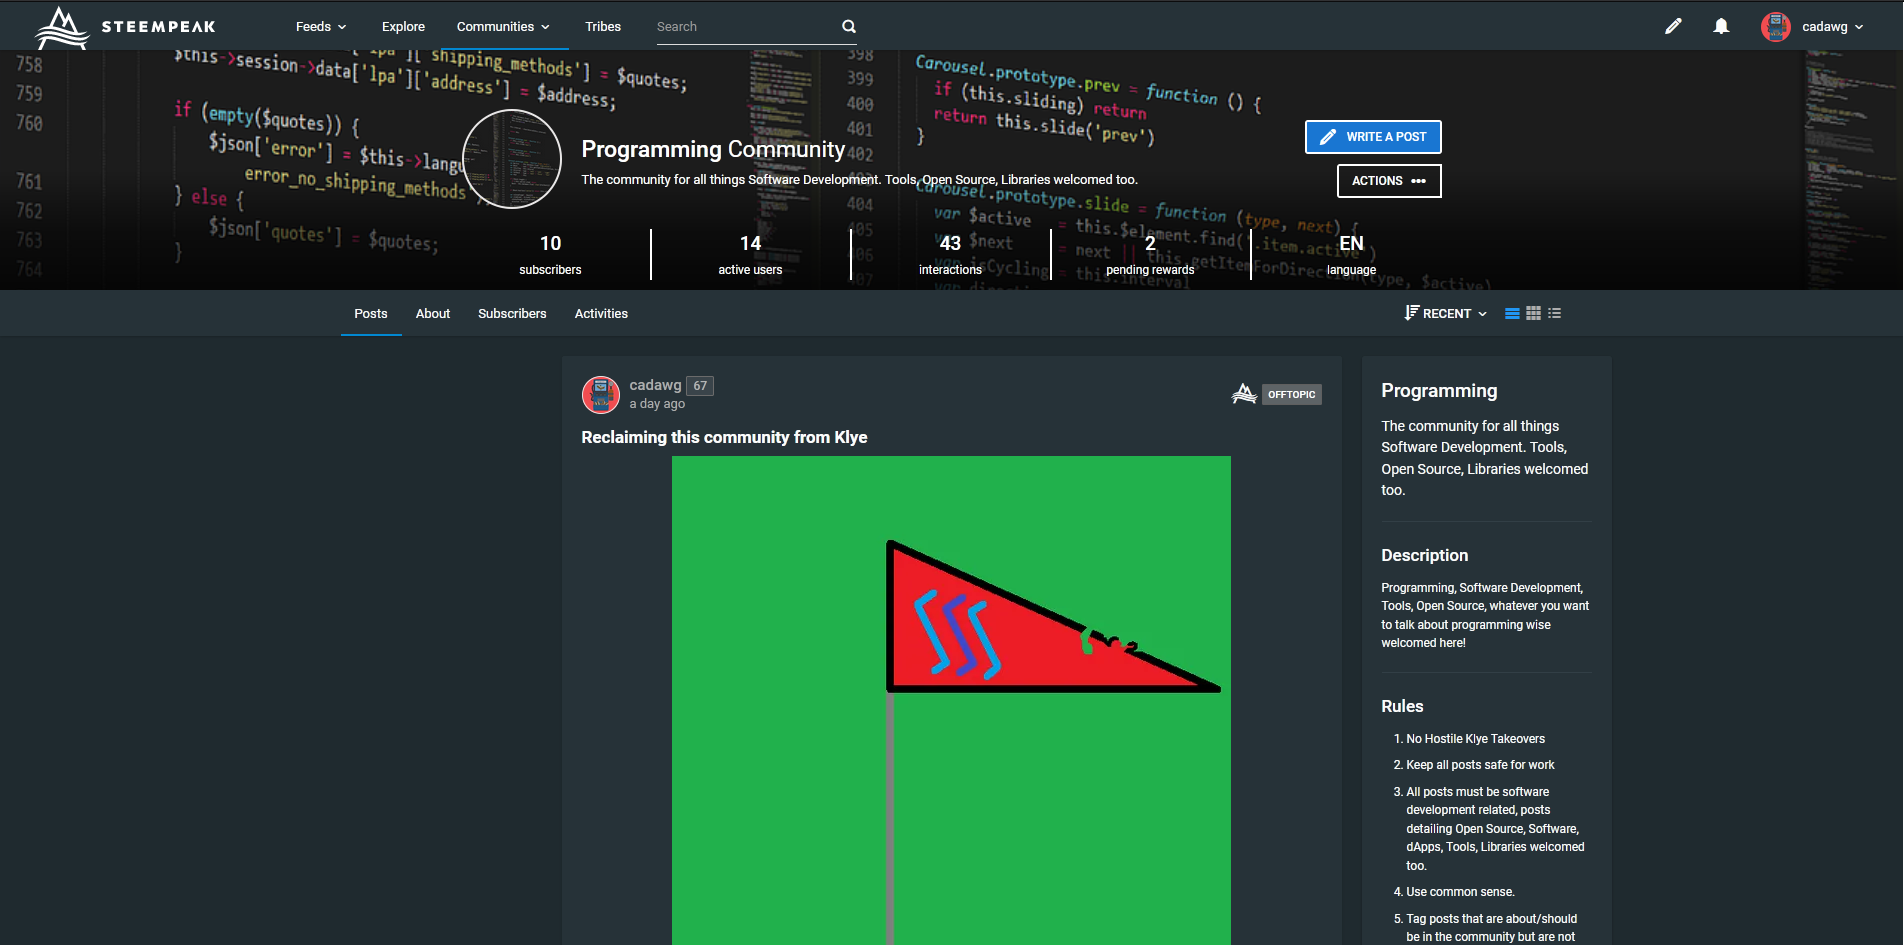This screenshot has width=1904, height=945.
Task: Click the SteemPeak logo icon
Action: pyautogui.click(x=62, y=27)
